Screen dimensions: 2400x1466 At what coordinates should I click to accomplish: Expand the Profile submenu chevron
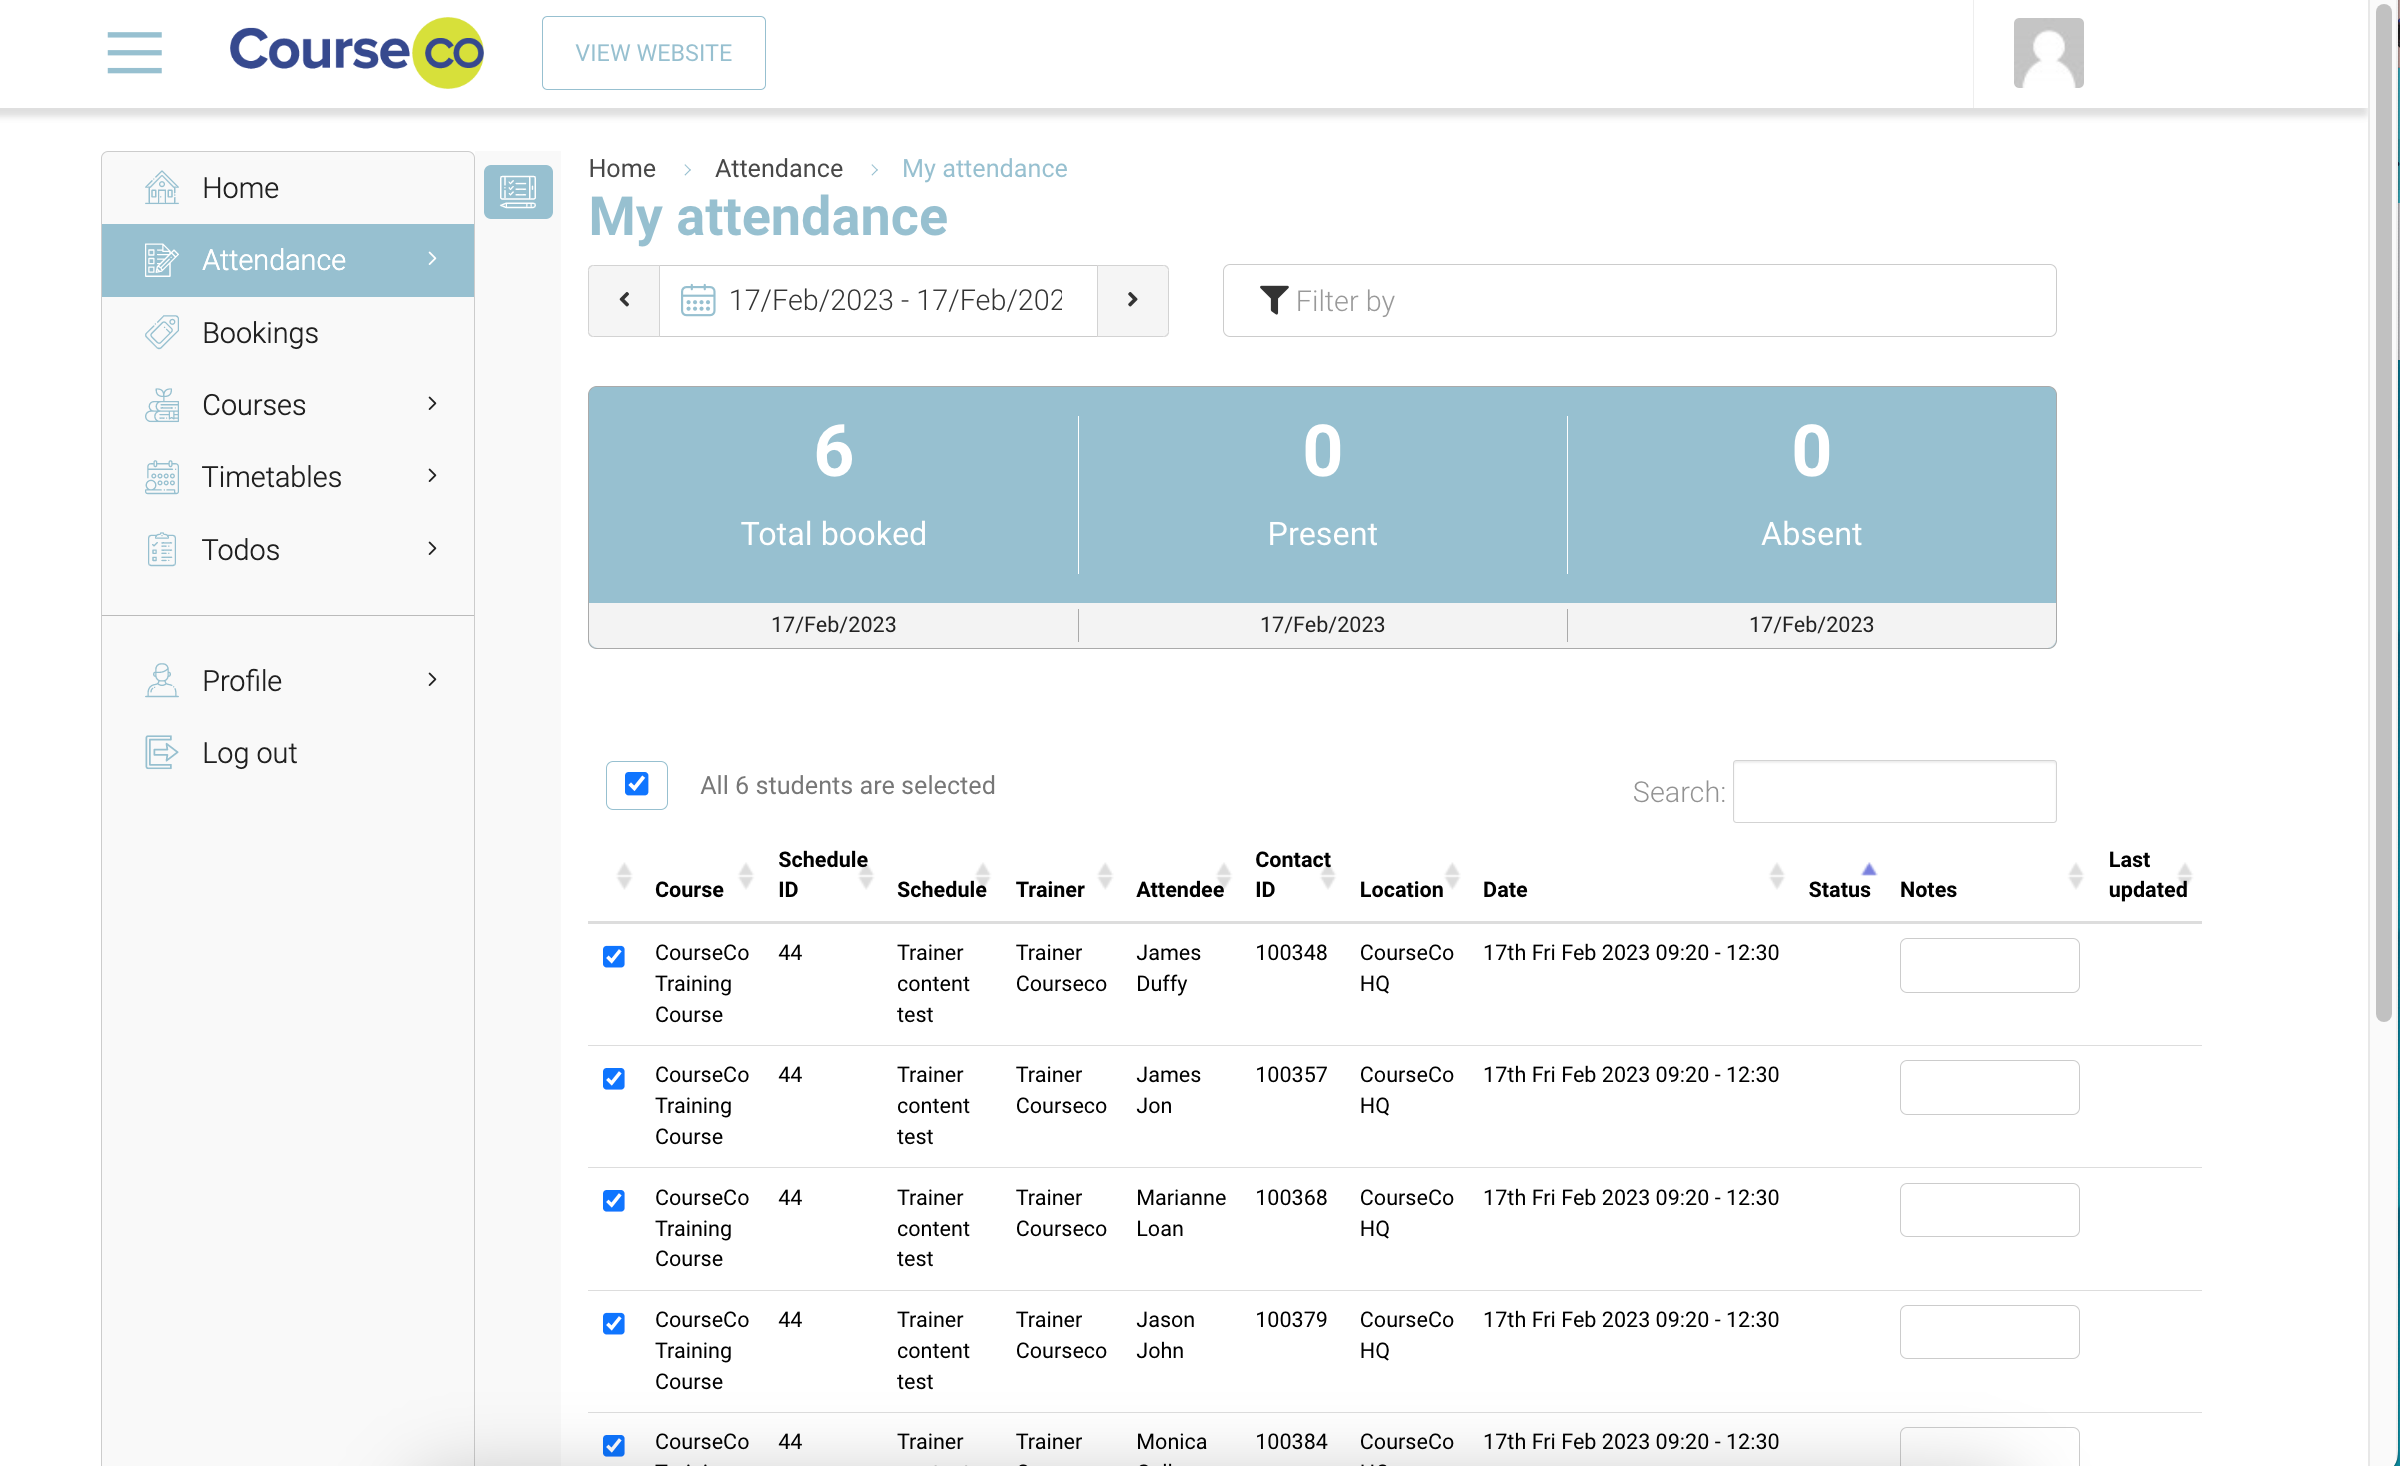(432, 680)
